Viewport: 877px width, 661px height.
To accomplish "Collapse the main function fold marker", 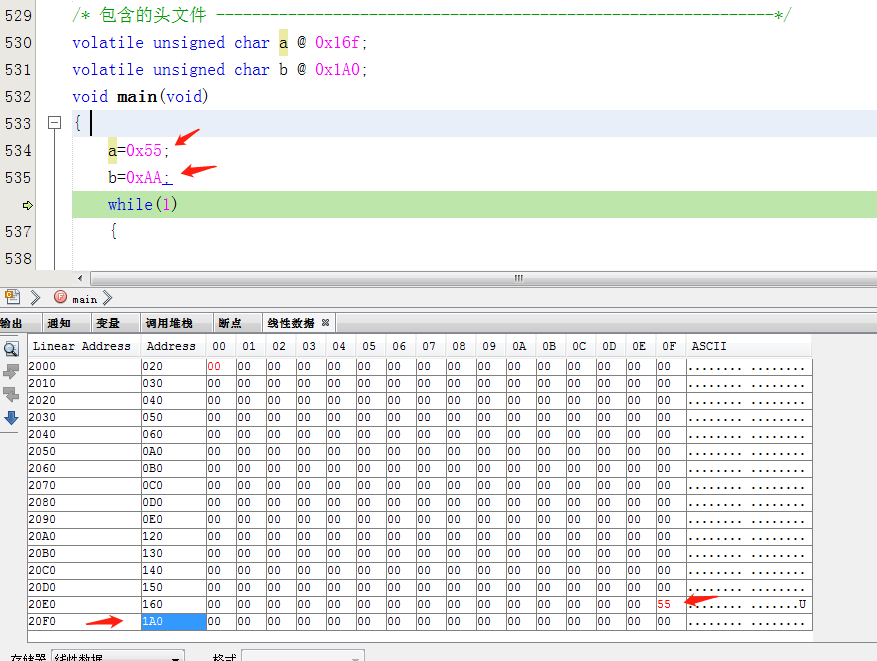I will click(54, 122).
